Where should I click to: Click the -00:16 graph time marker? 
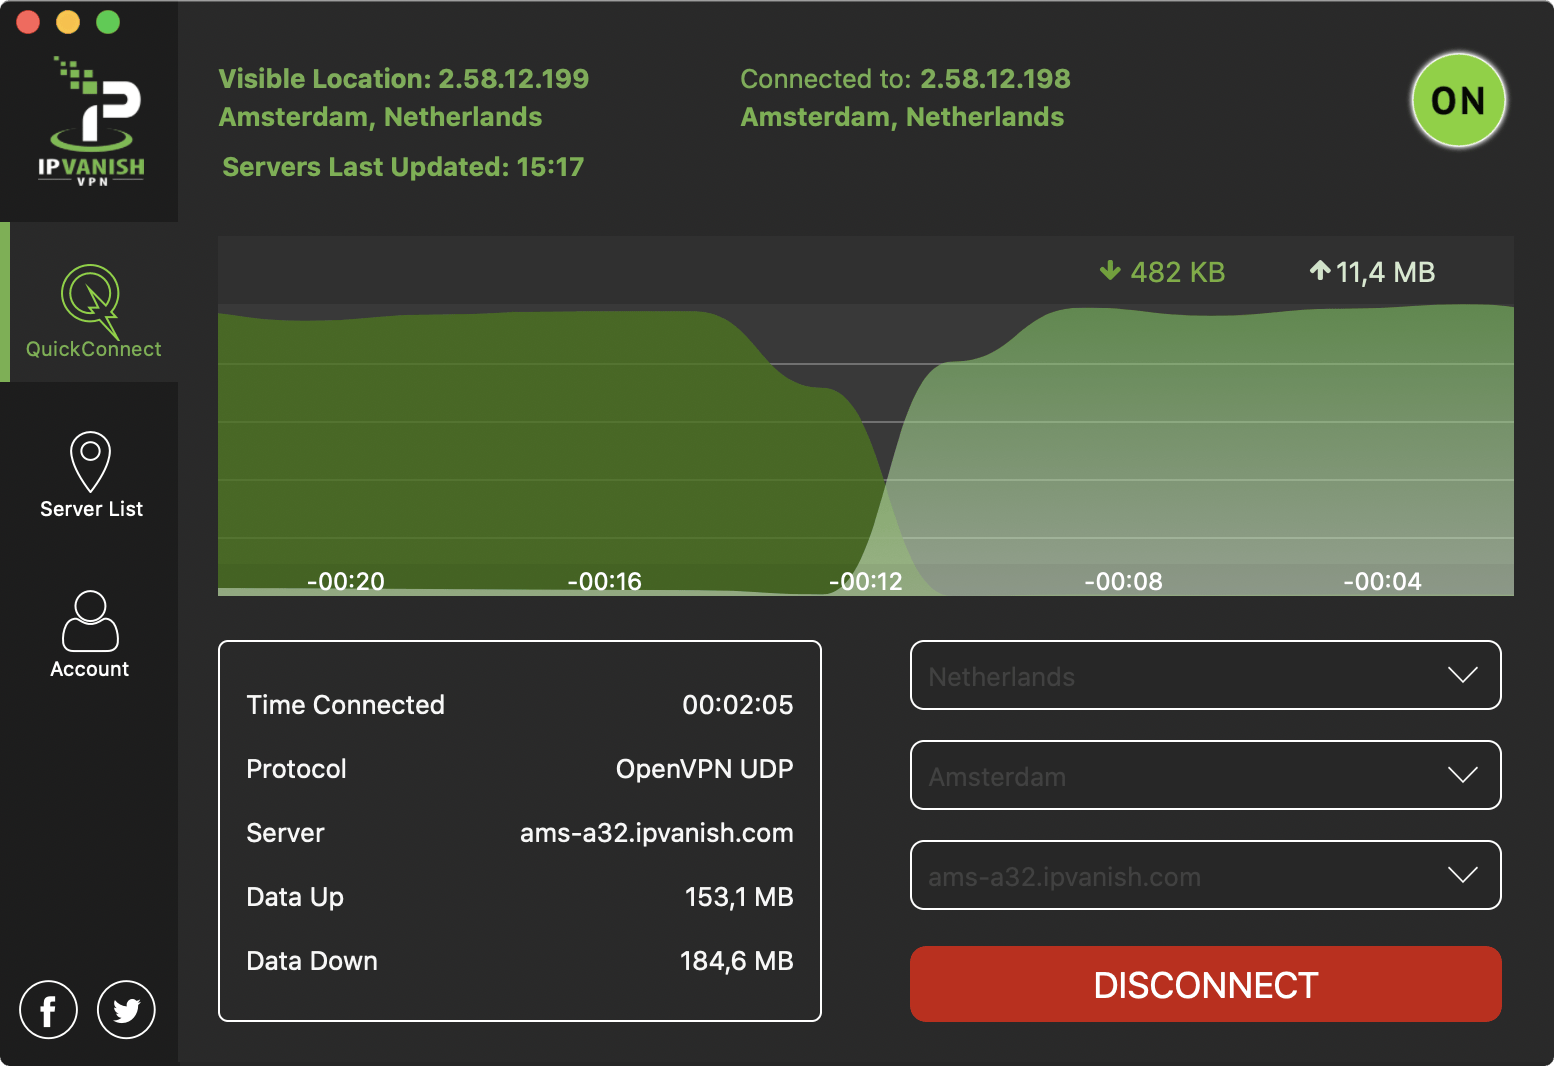click(x=604, y=581)
